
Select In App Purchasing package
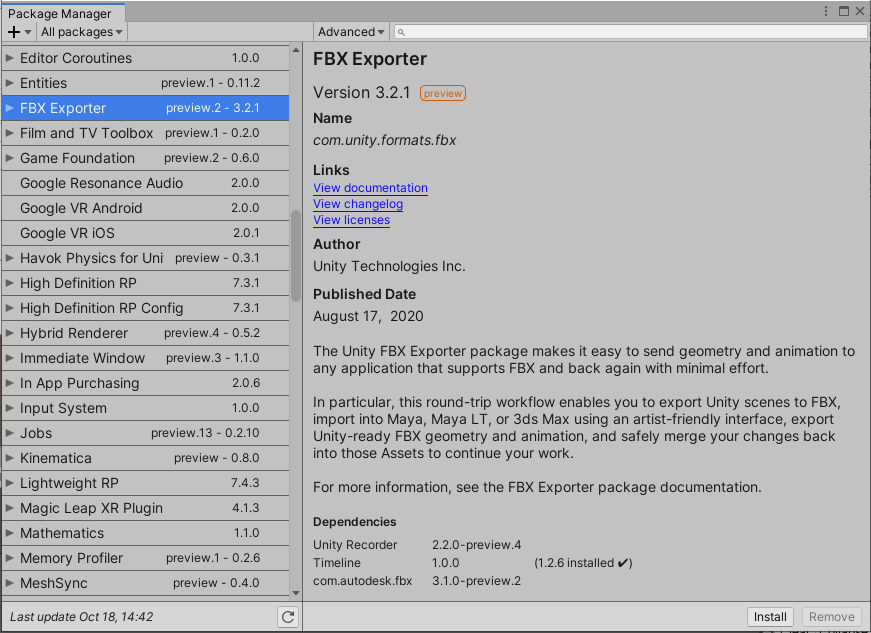coord(146,383)
